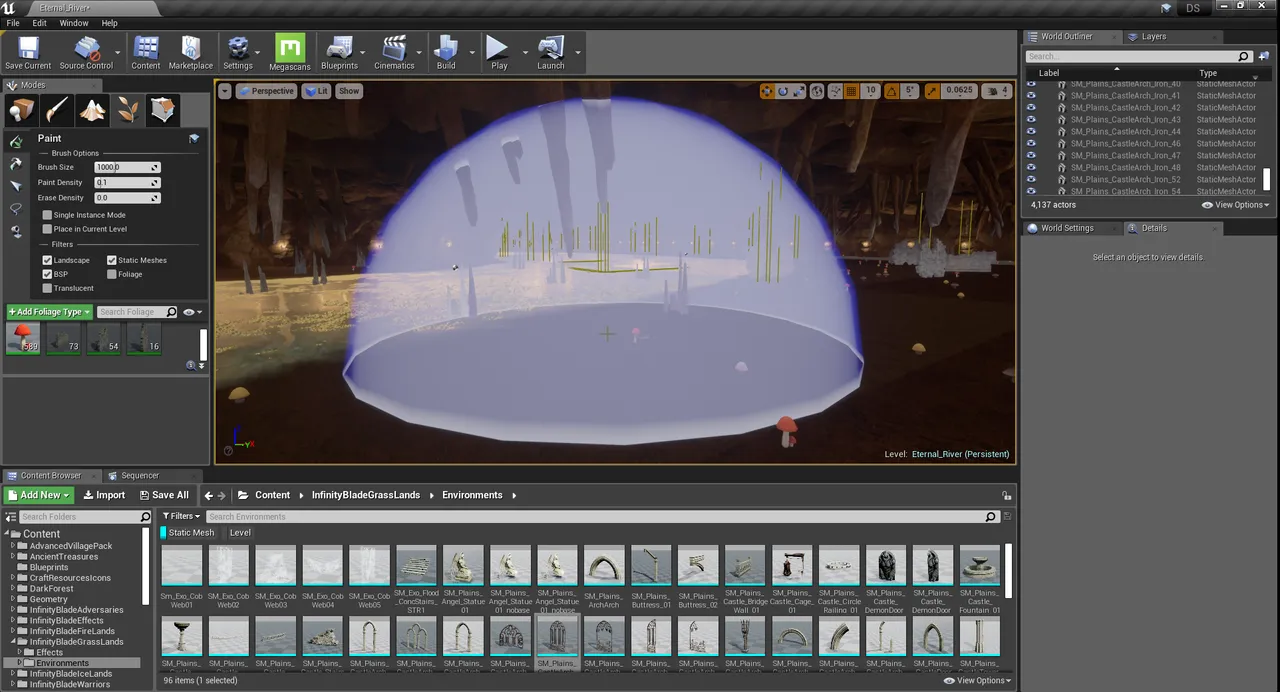
Task: Open Settings in the main toolbar
Action: pyautogui.click(x=238, y=53)
